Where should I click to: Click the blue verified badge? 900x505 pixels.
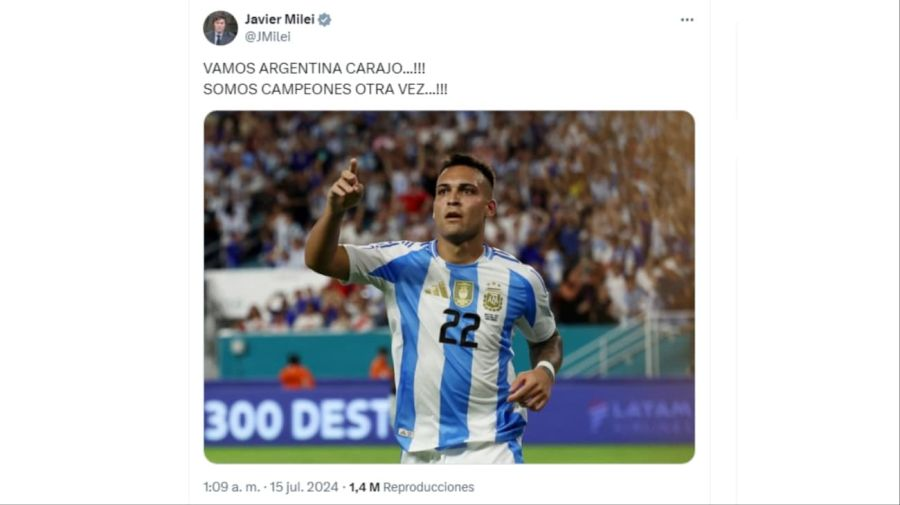tap(324, 20)
